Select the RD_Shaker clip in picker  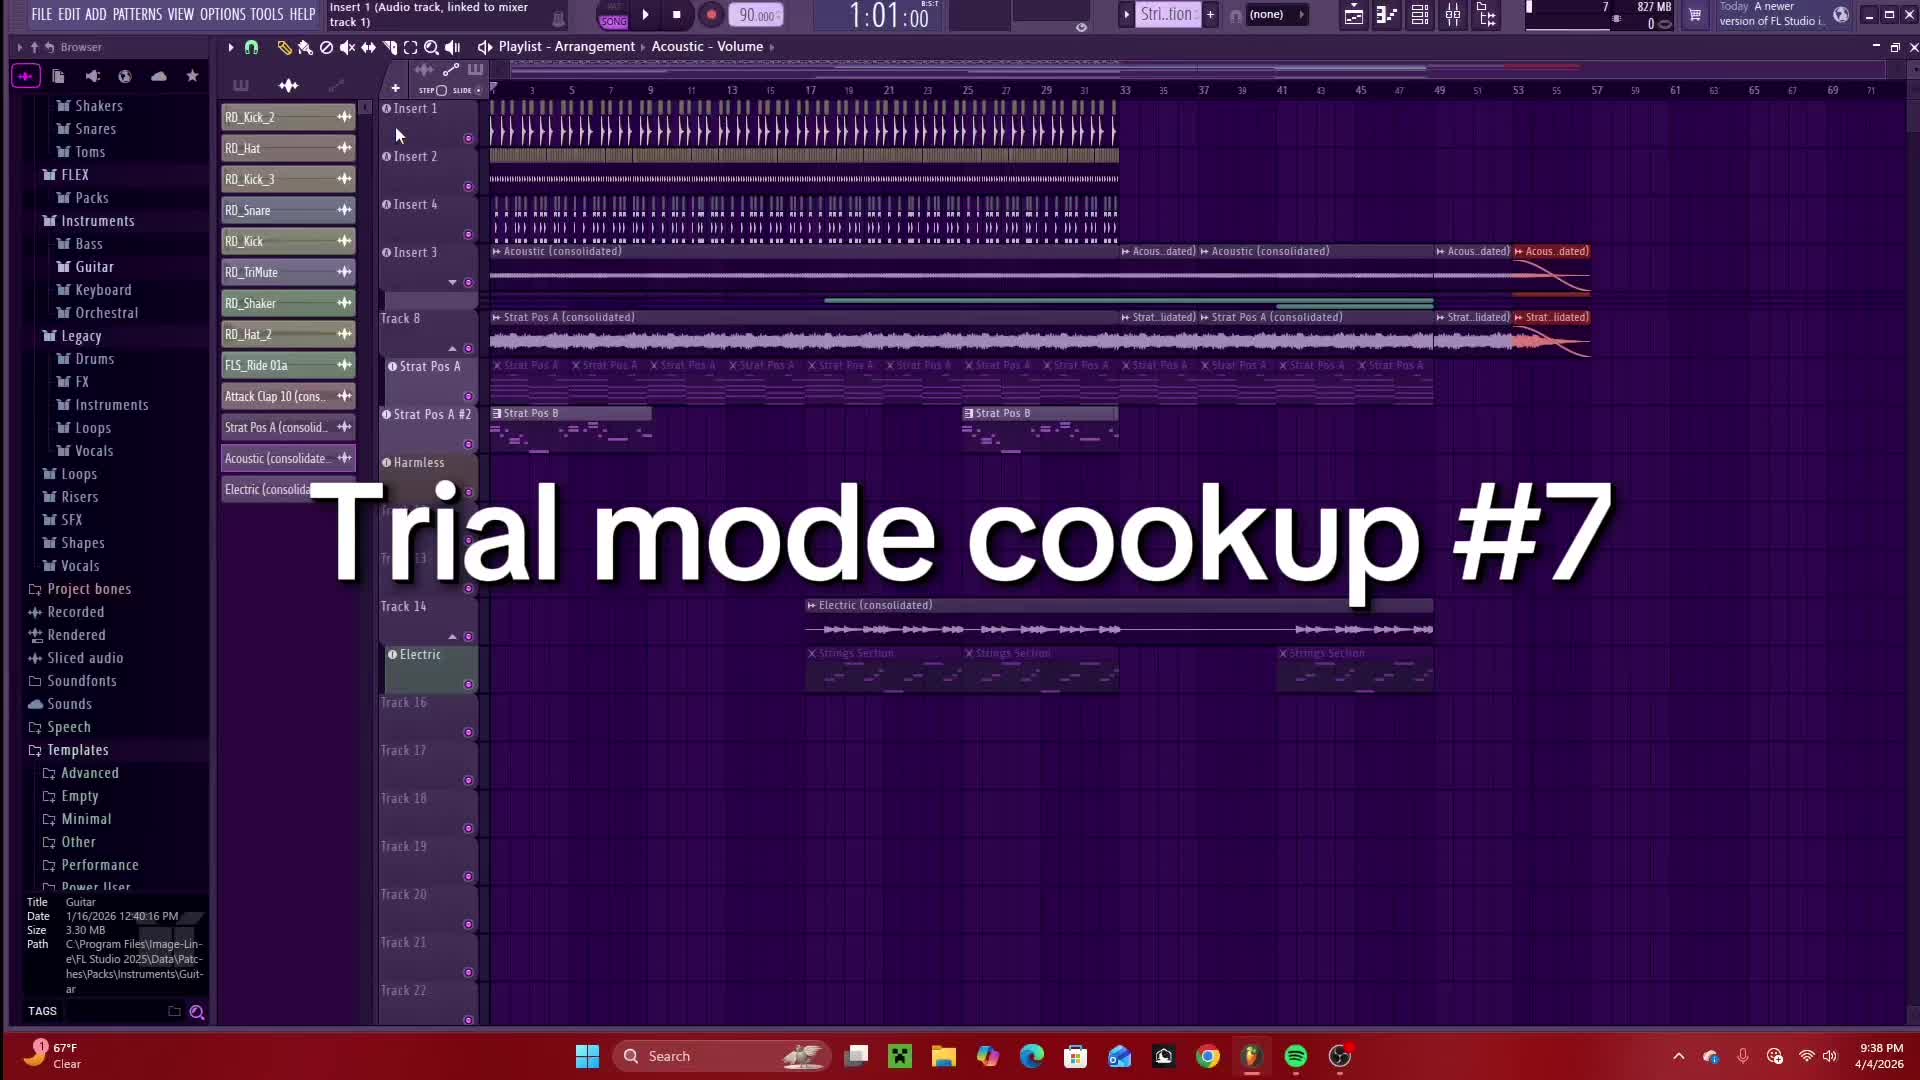288,303
